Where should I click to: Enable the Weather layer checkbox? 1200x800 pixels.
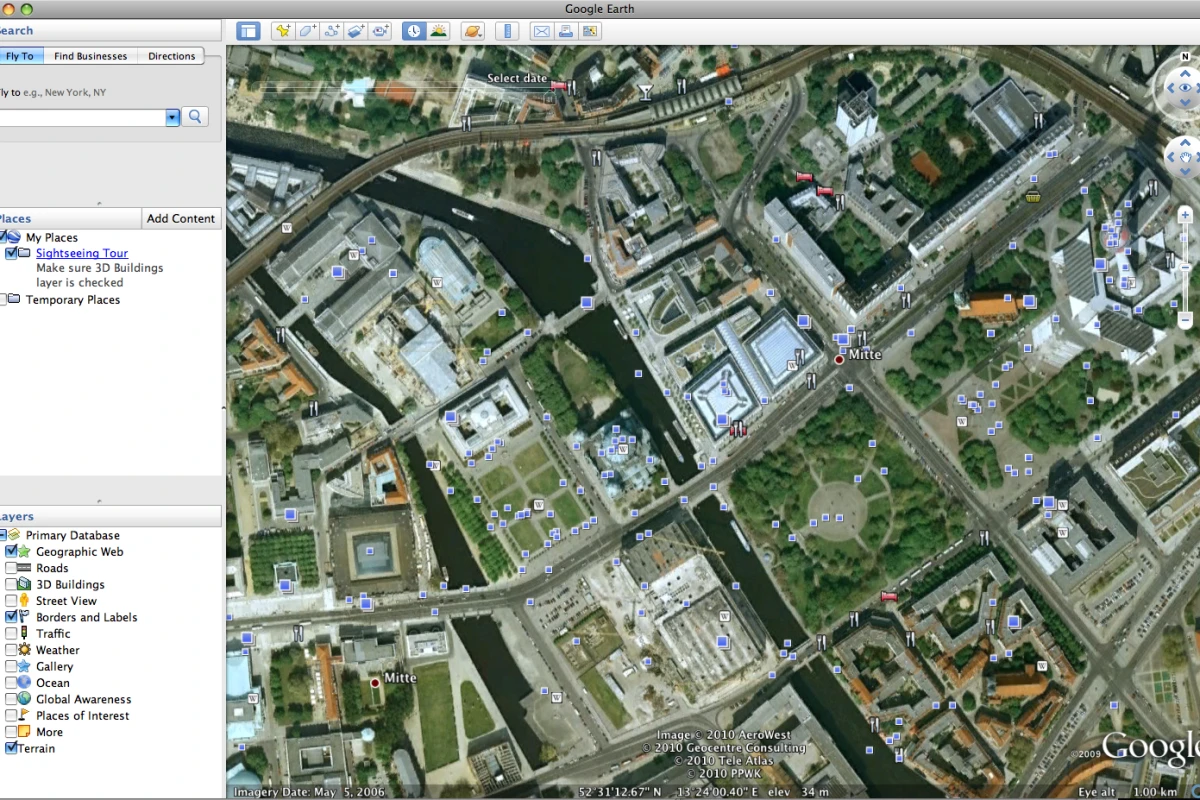pyautogui.click(x=12, y=650)
